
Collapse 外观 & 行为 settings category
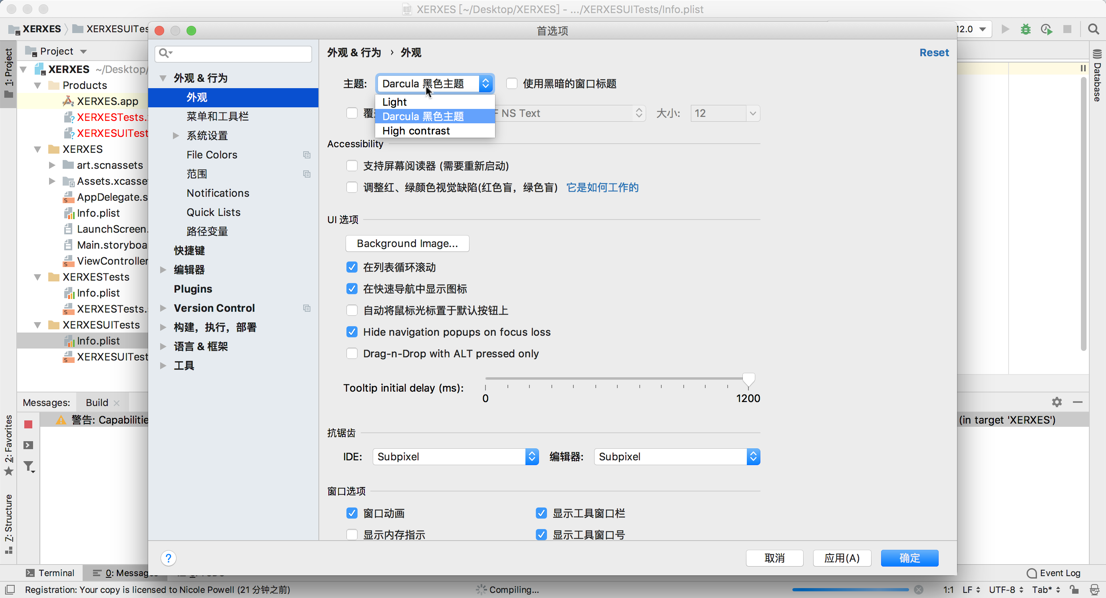163,78
